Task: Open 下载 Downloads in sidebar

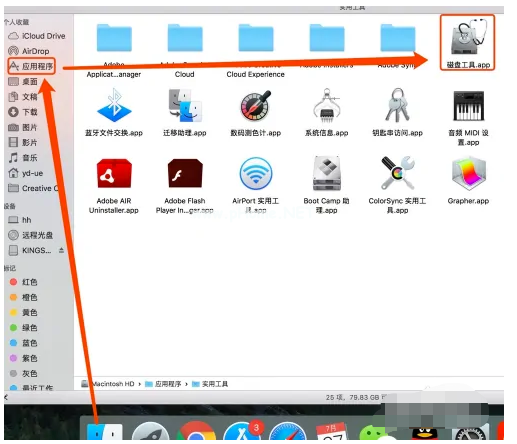Action: pyautogui.click(x=23, y=112)
